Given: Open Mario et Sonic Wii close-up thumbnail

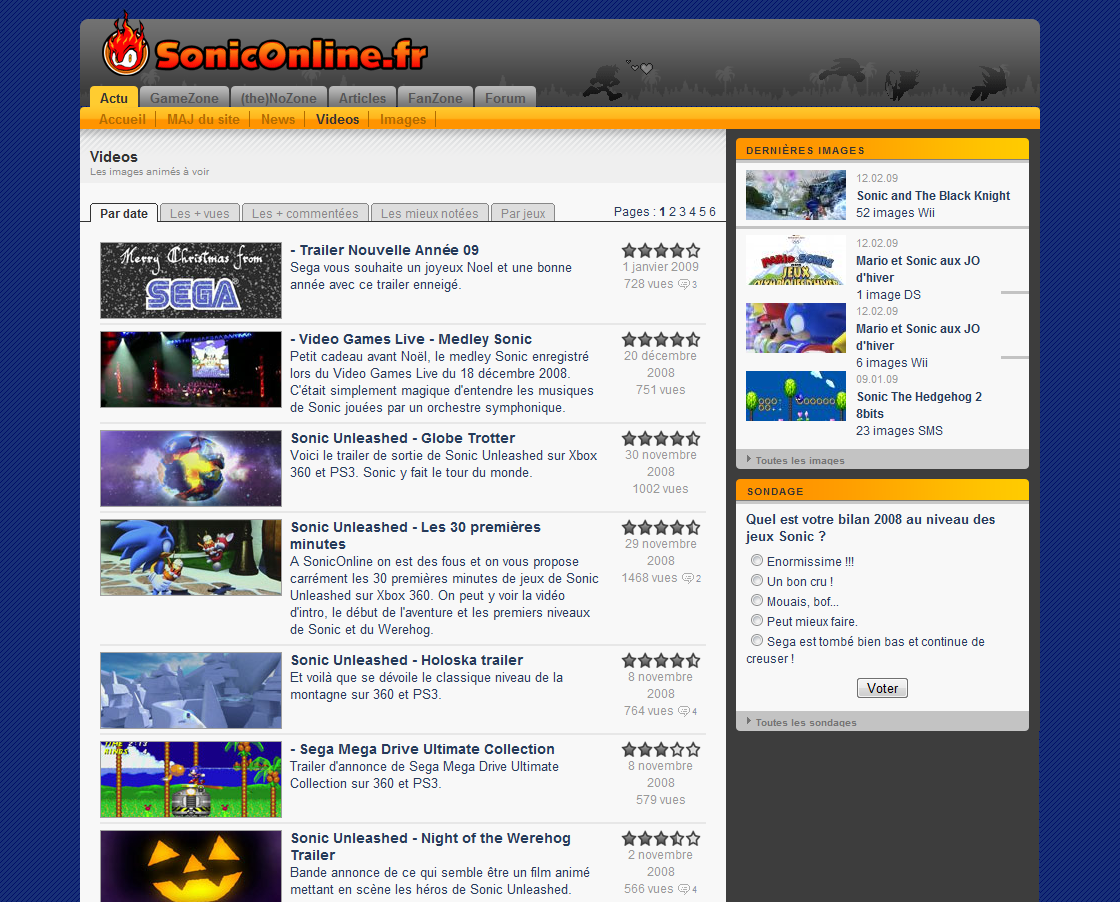Looking at the screenshot, I should [796, 328].
